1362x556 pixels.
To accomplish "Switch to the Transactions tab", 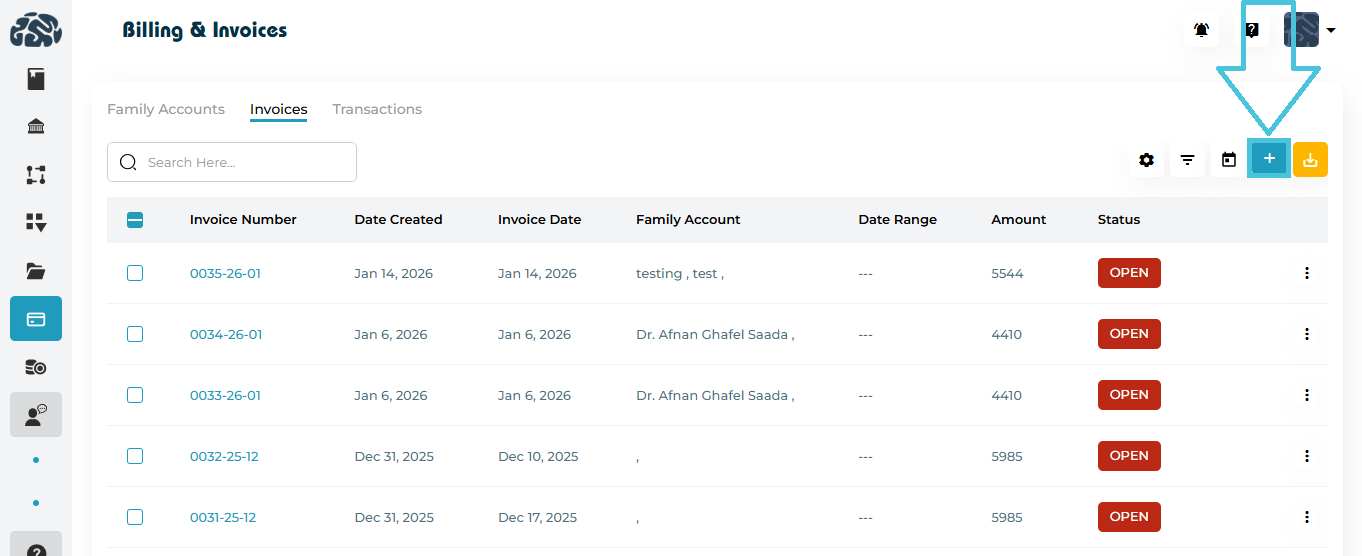I will point(377,109).
